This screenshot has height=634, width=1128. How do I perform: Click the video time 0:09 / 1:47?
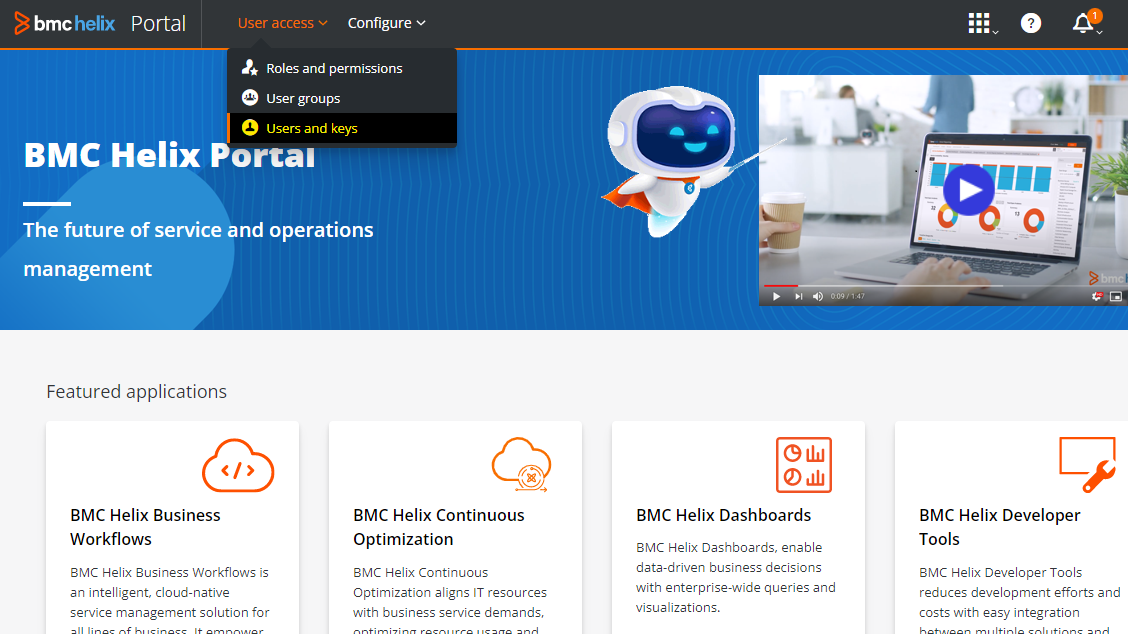(x=847, y=296)
